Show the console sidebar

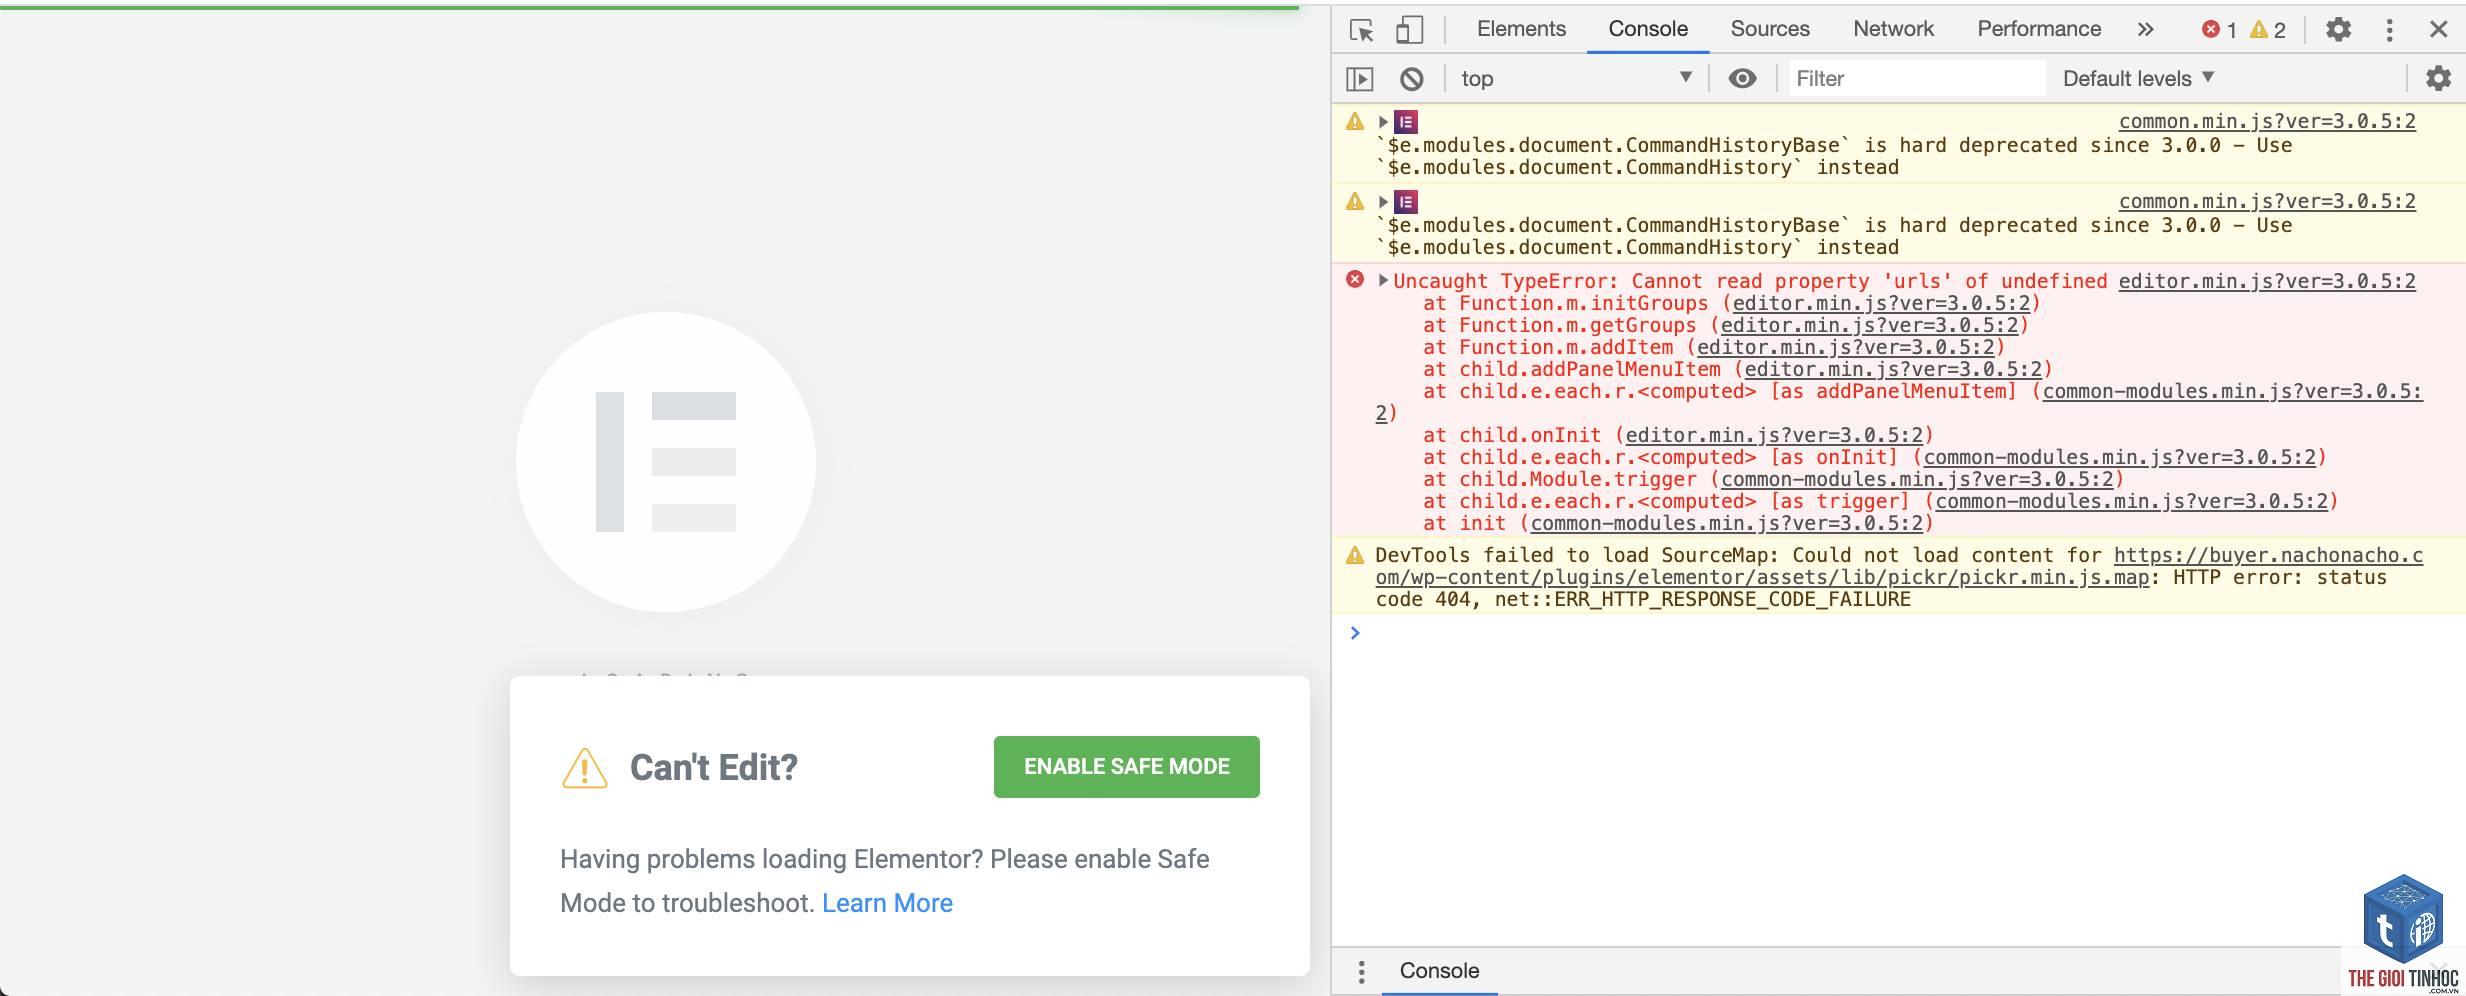pyautogui.click(x=1360, y=79)
